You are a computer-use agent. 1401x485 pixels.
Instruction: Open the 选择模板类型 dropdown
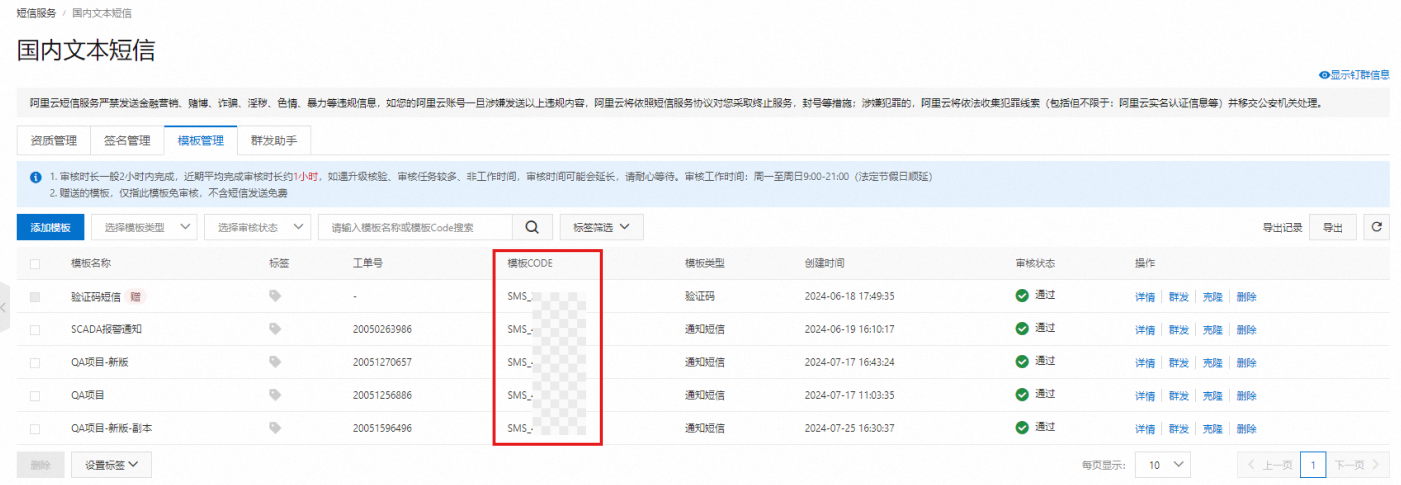(x=144, y=228)
